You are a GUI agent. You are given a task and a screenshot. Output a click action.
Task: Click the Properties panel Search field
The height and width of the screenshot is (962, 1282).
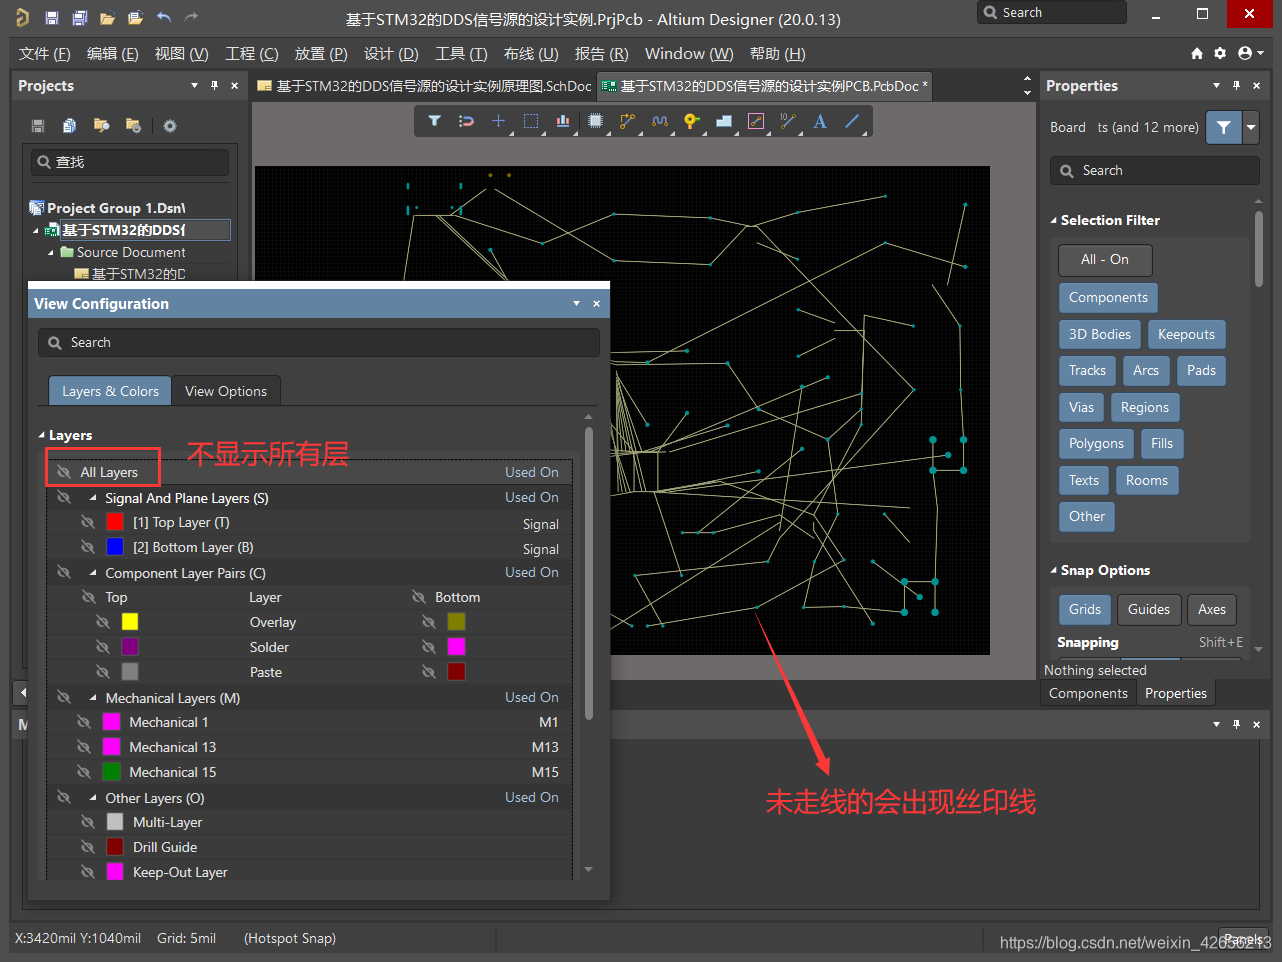1155,171
